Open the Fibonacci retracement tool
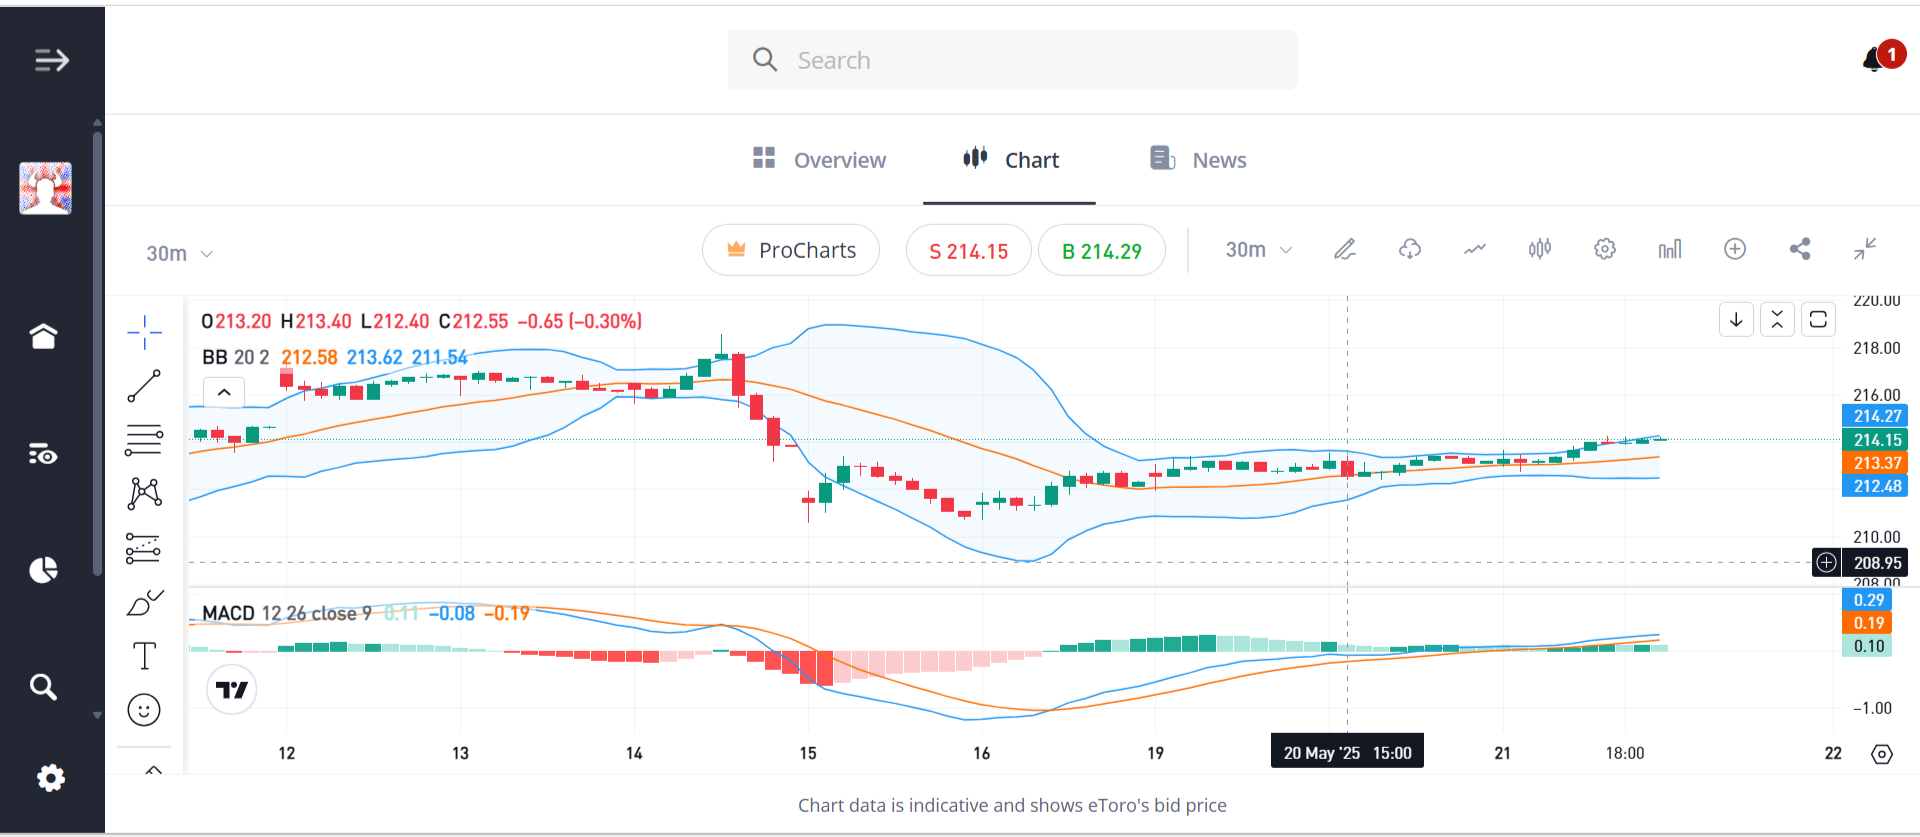1920x837 pixels. [144, 440]
